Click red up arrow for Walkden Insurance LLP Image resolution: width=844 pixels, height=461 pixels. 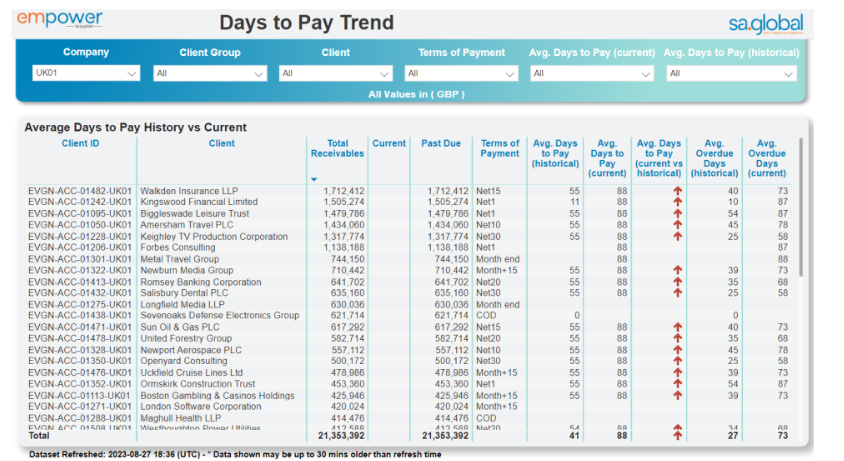click(x=678, y=191)
